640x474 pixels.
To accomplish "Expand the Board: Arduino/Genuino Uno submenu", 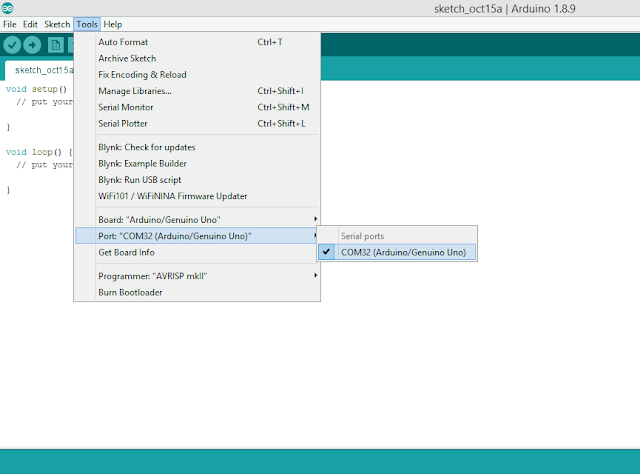I will pos(197,220).
